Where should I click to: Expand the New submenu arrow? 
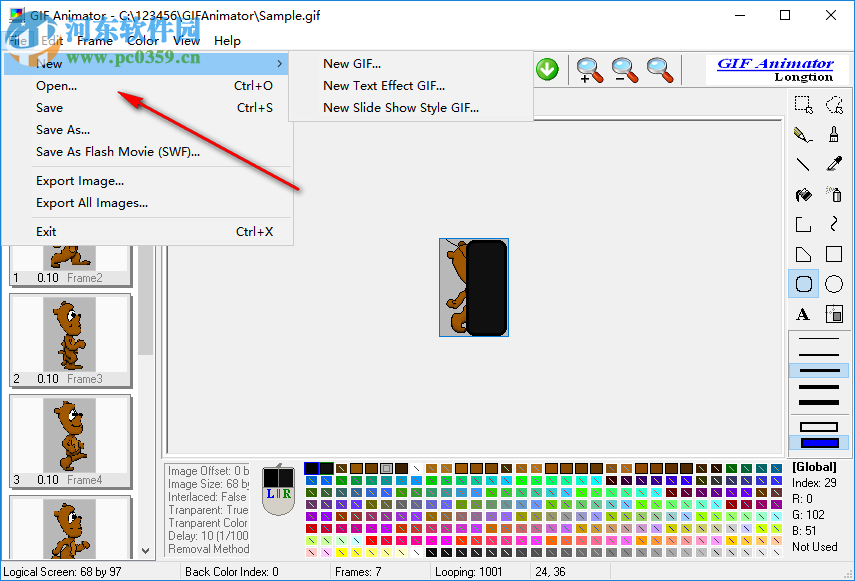tap(281, 63)
